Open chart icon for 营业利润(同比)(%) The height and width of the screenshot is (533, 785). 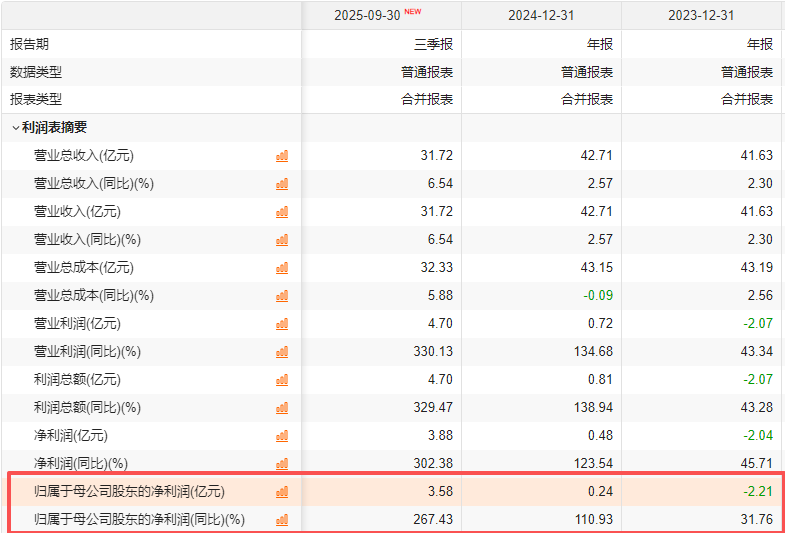coord(282,352)
